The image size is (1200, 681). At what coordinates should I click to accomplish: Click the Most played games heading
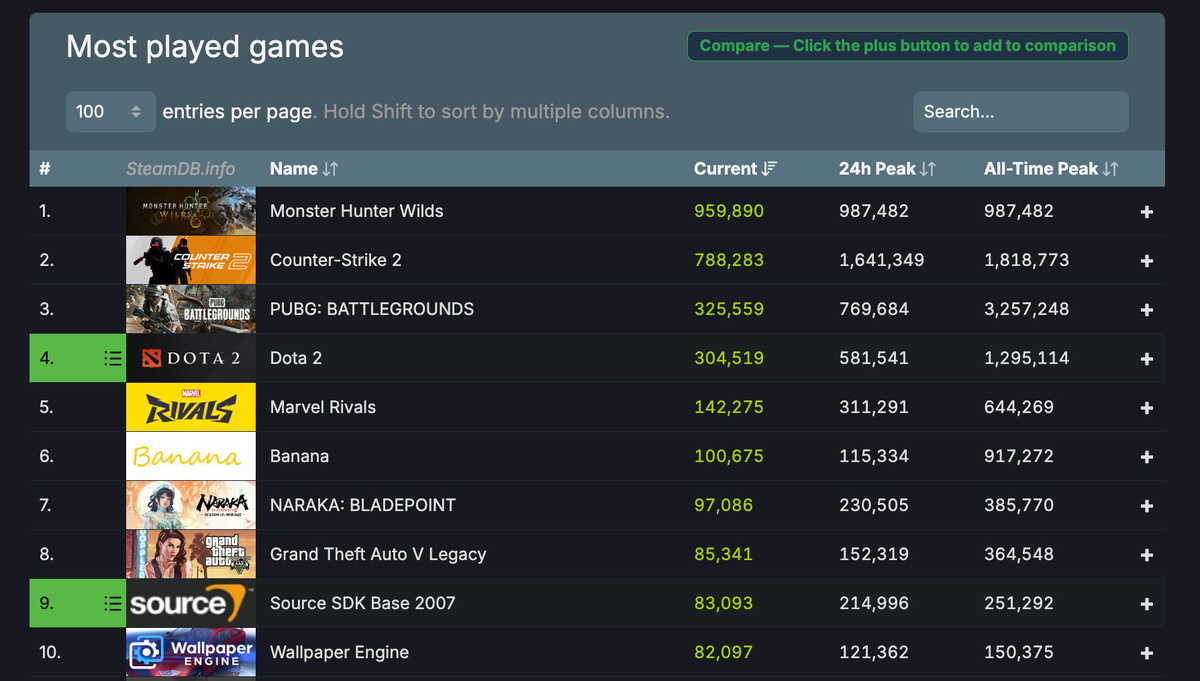coord(205,47)
